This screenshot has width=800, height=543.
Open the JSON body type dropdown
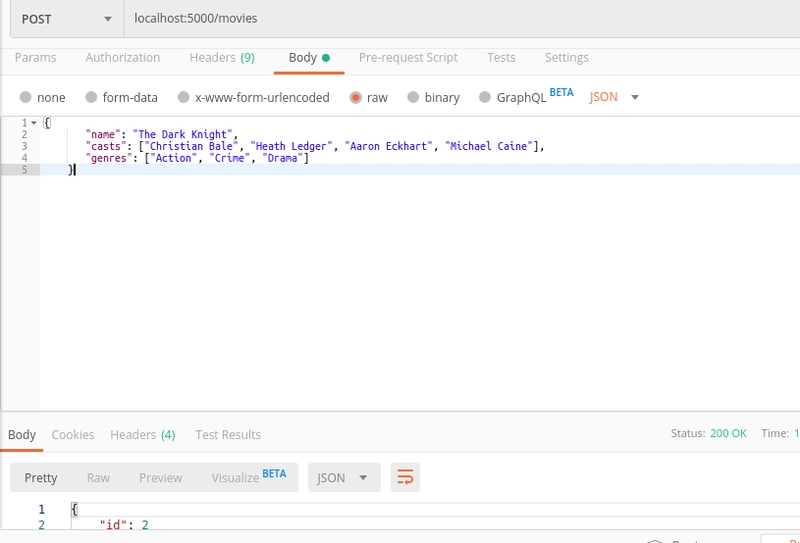(x=614, y=97)
